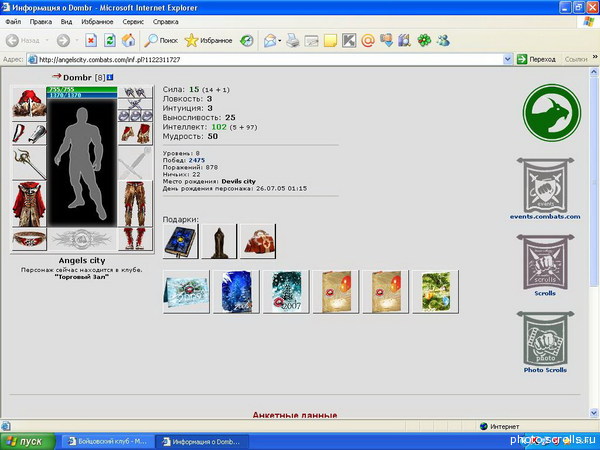The image size is (600, 450).
Task: Switch to Бойцовский клуб taskbar window
Action: pos(108,442)
